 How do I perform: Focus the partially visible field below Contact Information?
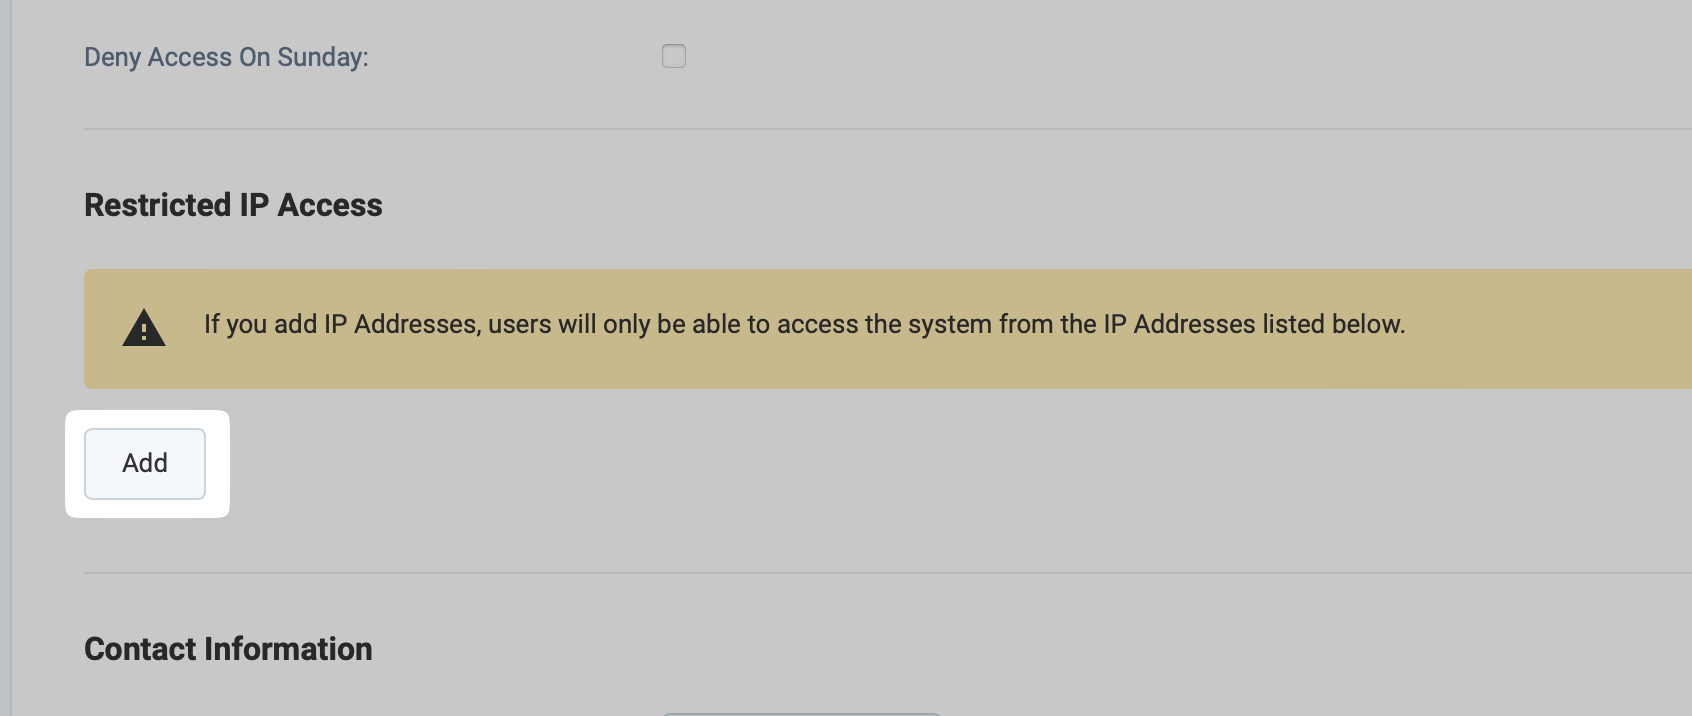tap(802, 713)
